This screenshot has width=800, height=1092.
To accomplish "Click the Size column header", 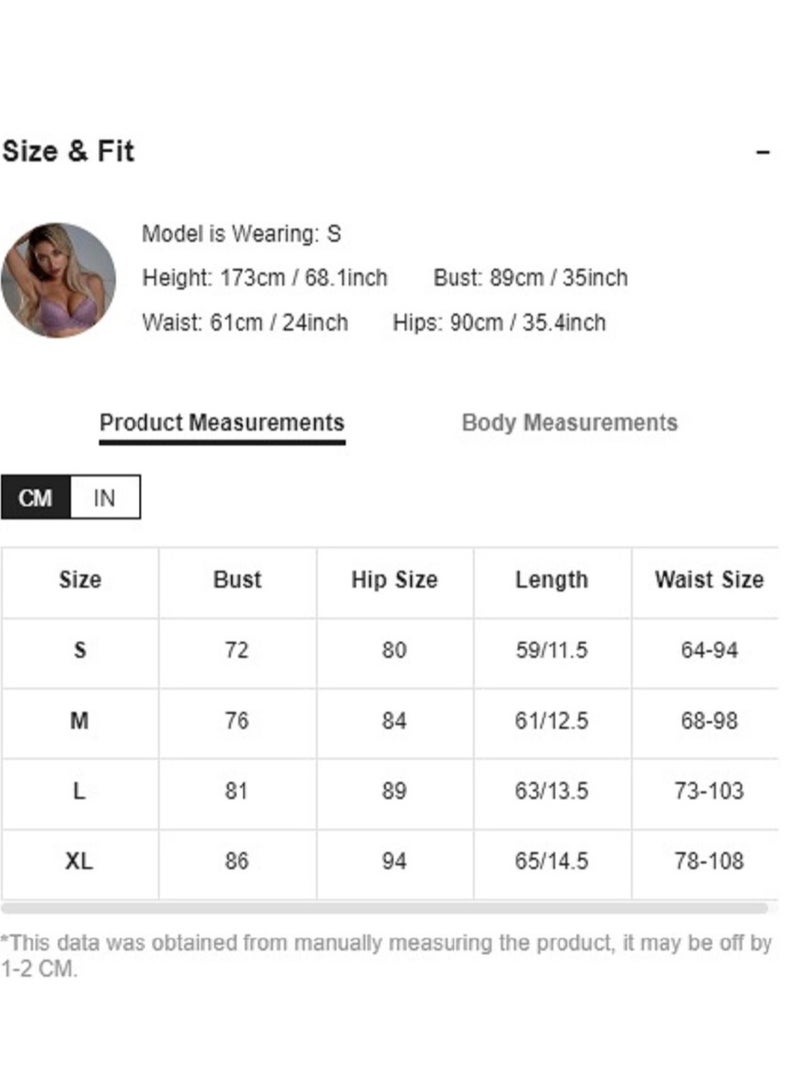I will pyautogui.click(x=80, y=580).
